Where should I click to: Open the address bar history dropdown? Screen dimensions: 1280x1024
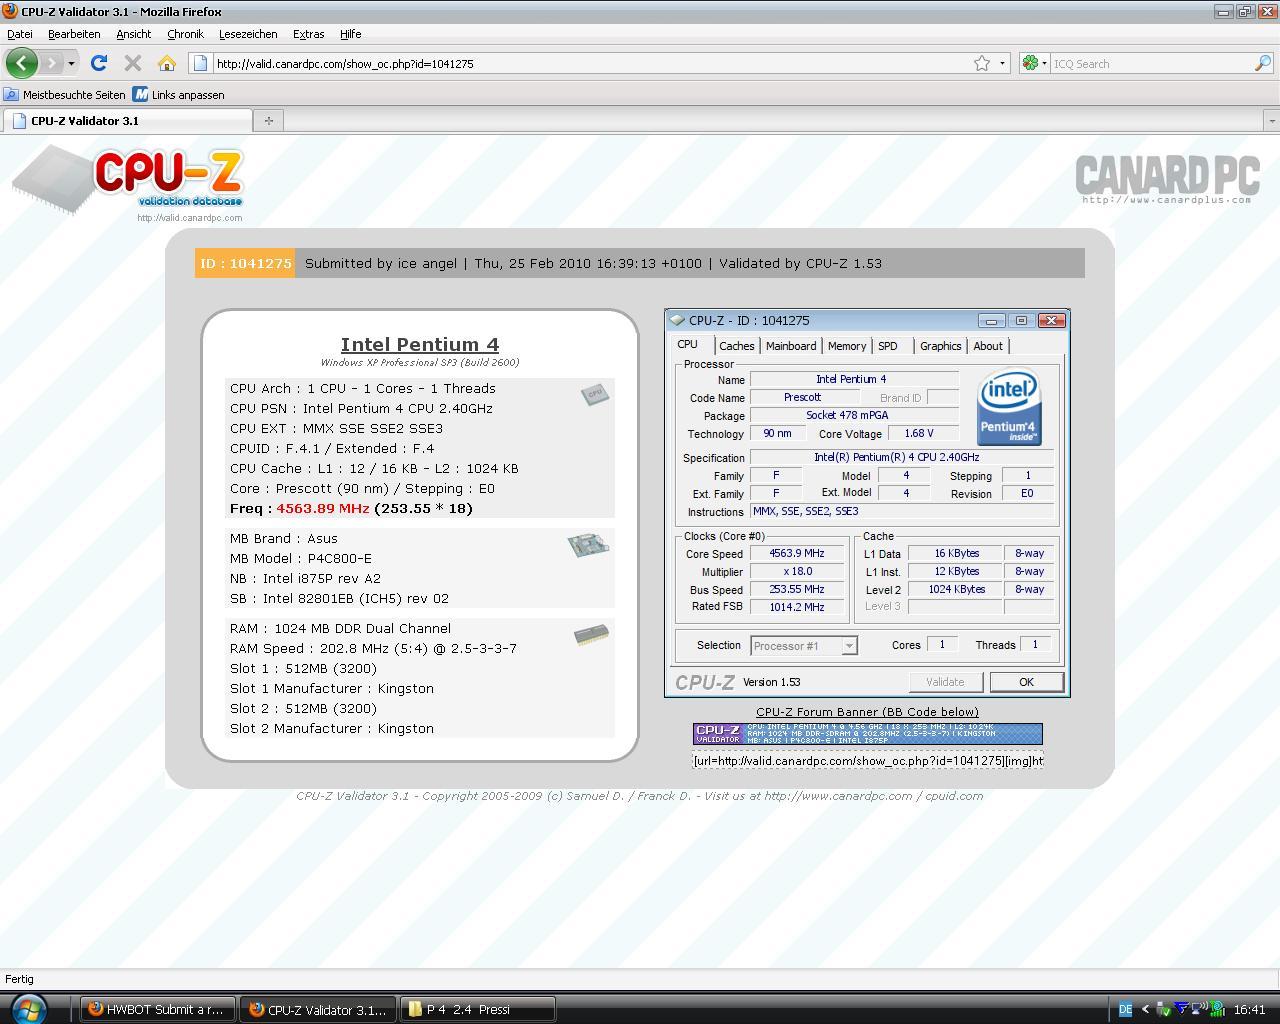coord(1002,63)
